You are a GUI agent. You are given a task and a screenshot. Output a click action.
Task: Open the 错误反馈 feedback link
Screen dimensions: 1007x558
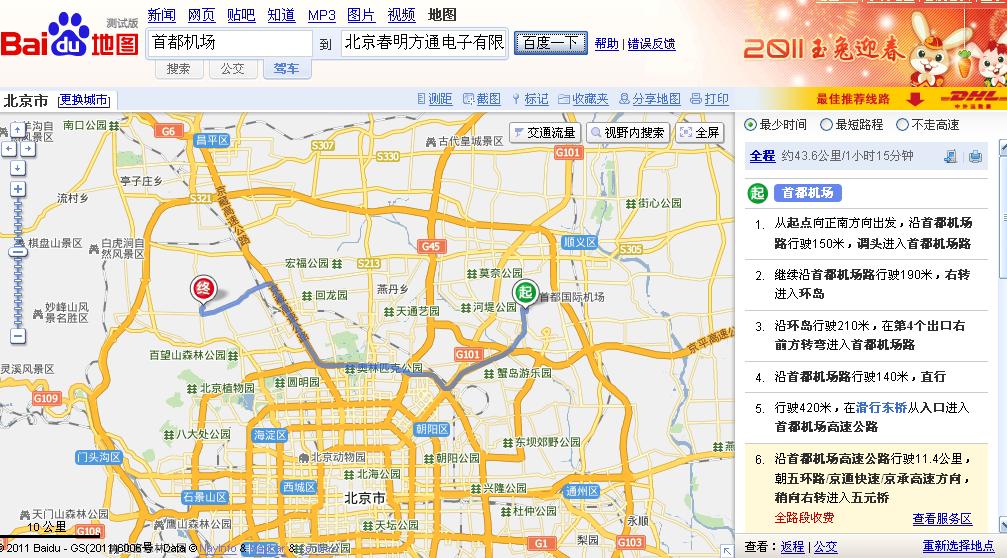pyautogui.click(x=651, y=44)
